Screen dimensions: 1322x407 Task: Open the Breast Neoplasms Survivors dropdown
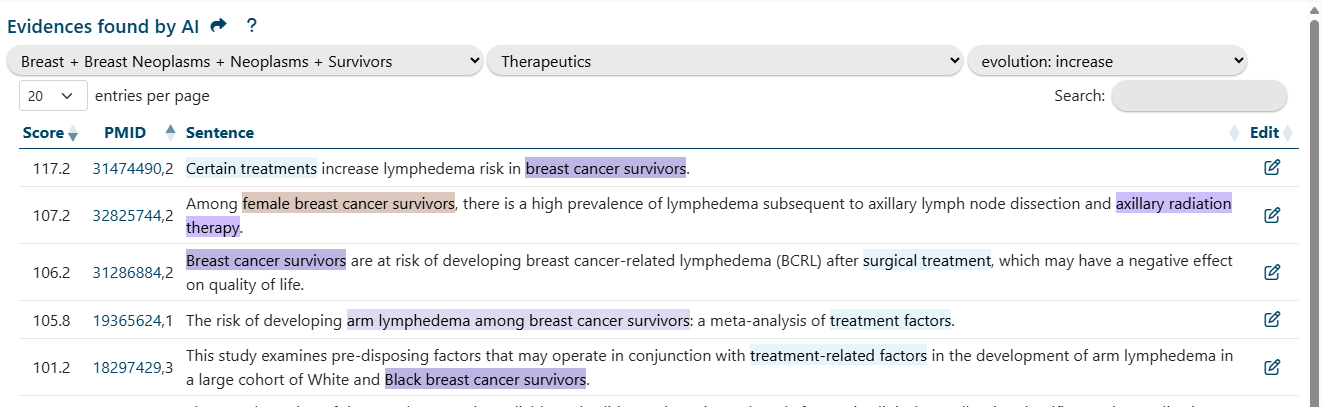point(245,62)
